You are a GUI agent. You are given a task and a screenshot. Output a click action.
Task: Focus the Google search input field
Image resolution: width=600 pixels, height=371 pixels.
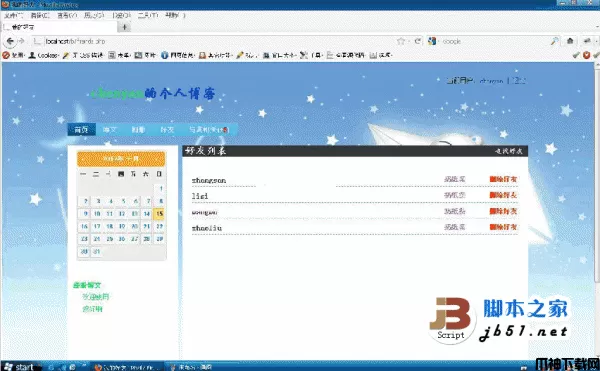click(x=496, y=41)
